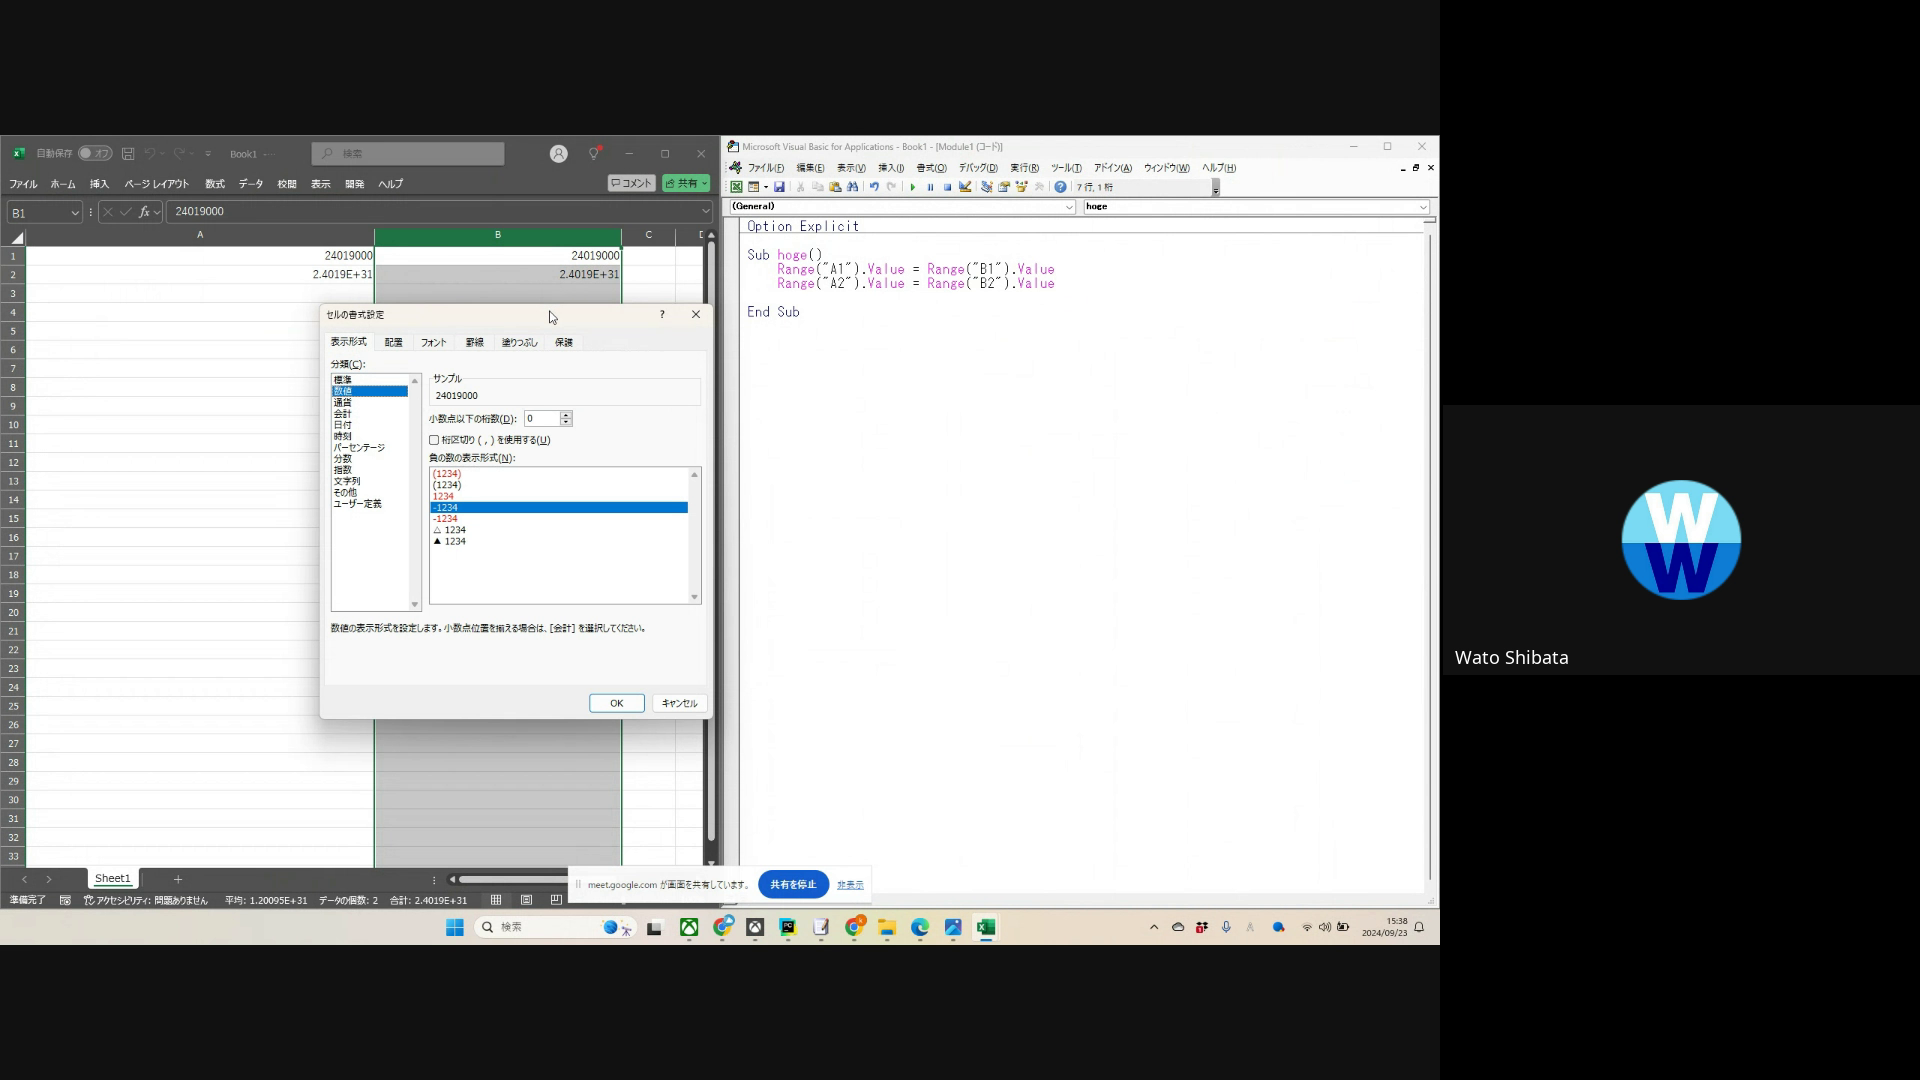
Task: Switch to the フォント tab
Action: pyautogui.click(x=433, y=342)
